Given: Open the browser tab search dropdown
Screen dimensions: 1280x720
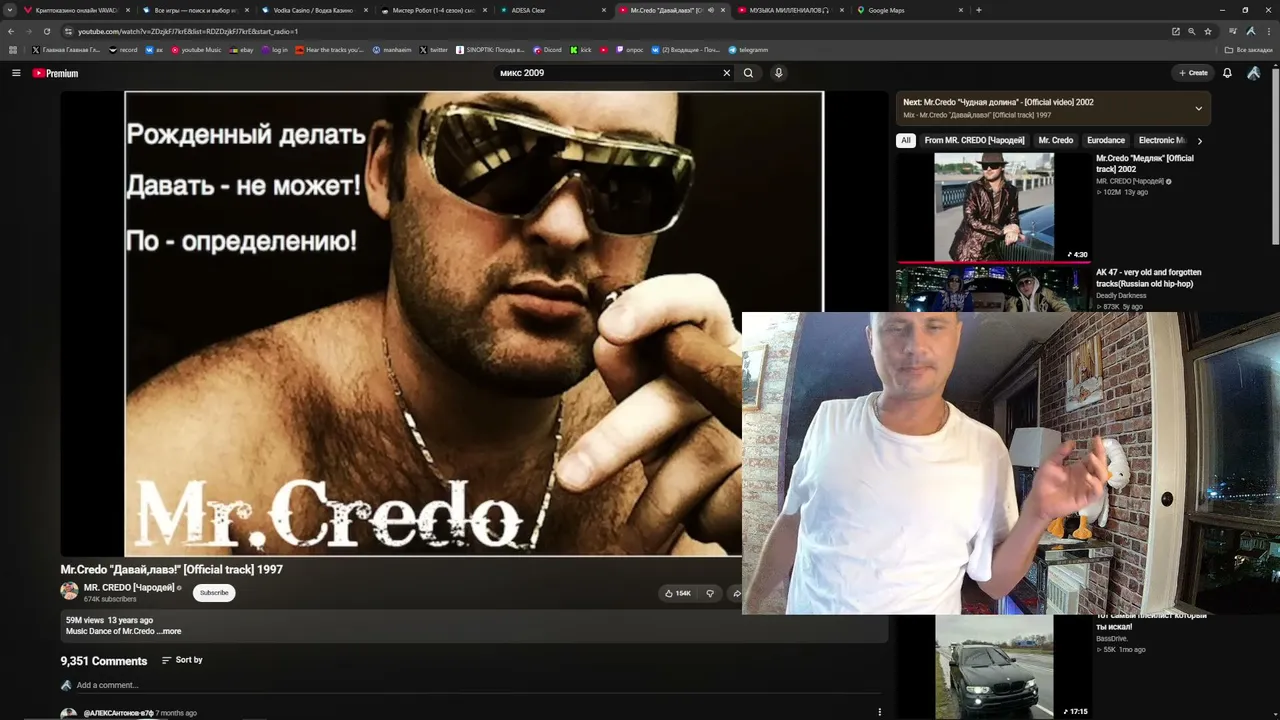Looking at the screenshot, I should click(x=11, y=10).
